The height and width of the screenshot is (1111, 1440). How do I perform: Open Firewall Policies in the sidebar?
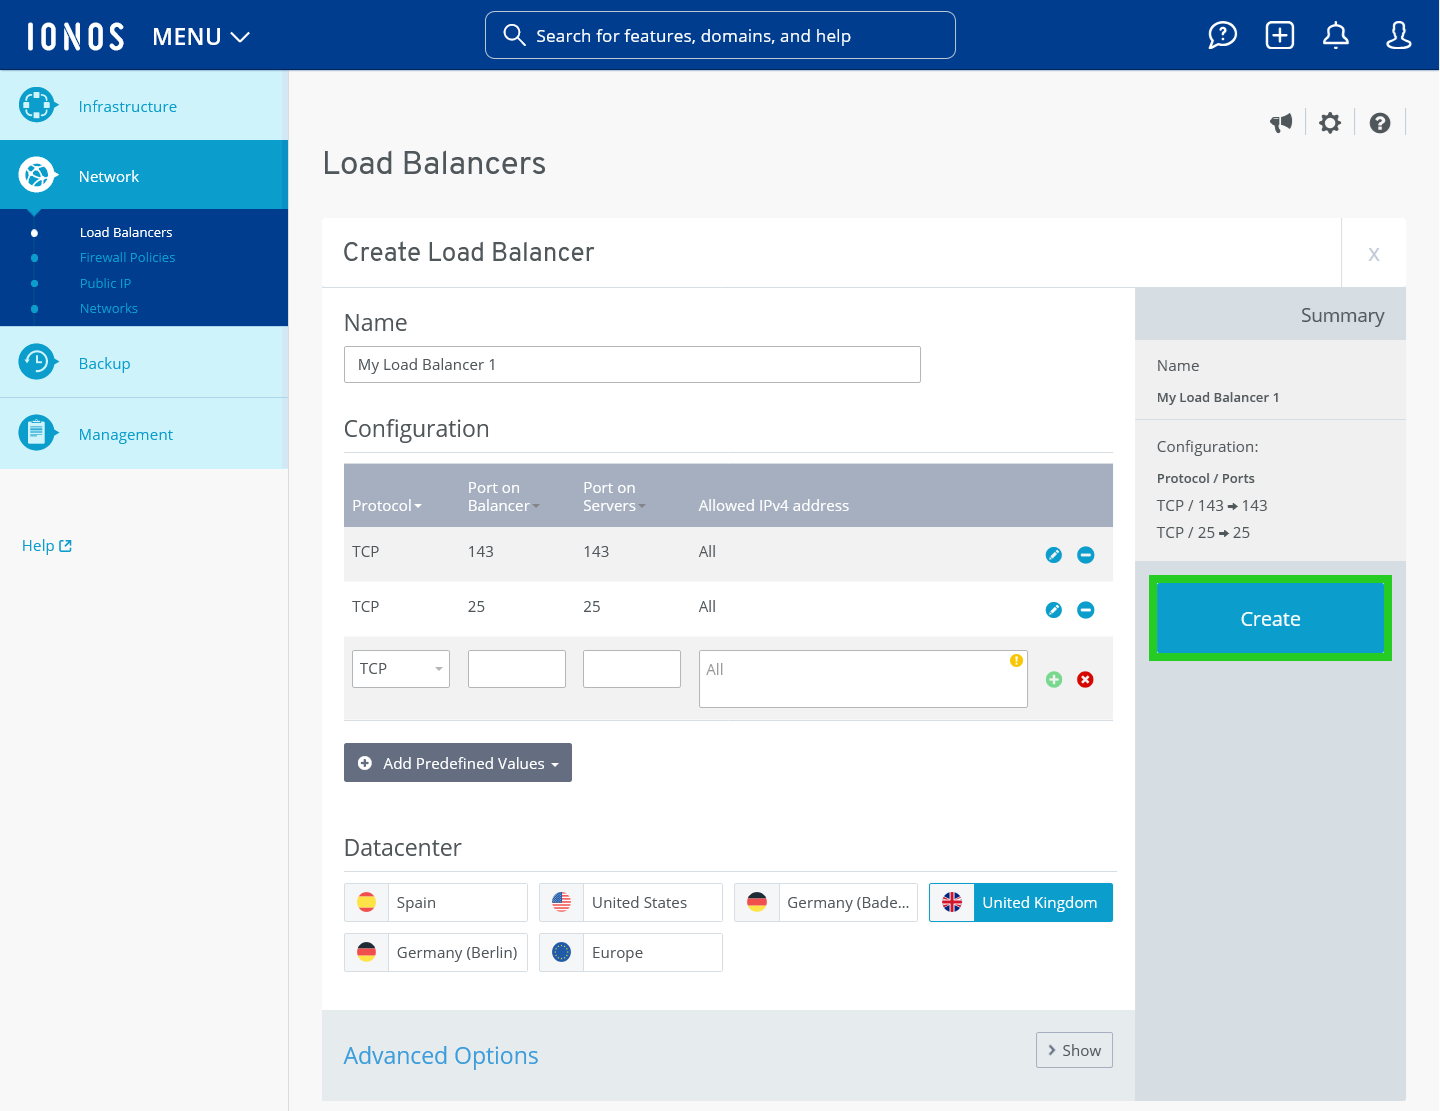coord(127,257)
